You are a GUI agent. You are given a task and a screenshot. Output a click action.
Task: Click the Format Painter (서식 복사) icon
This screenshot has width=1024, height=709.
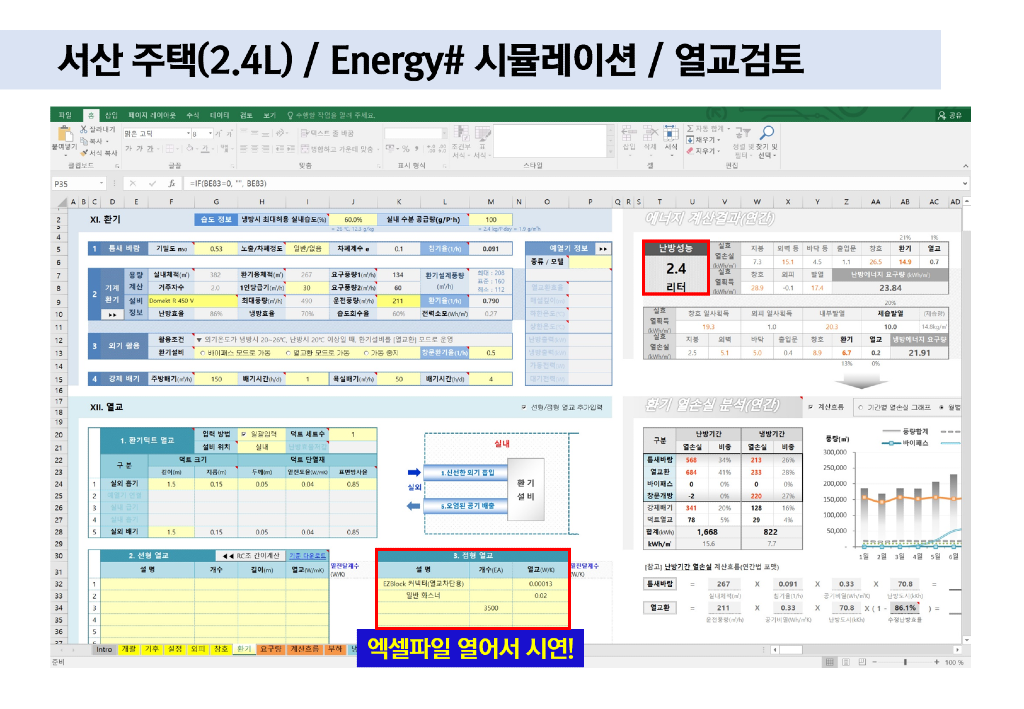[x=84, y=152]
